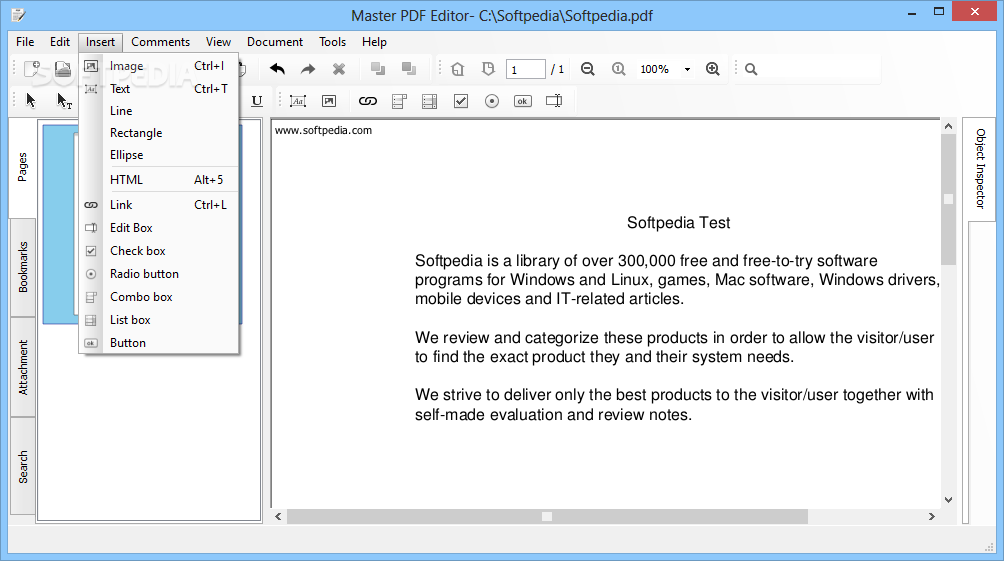The height and width of the screenshot is (561, 1004).
Task: Open the Tools menu
Action: click(332, 42)
